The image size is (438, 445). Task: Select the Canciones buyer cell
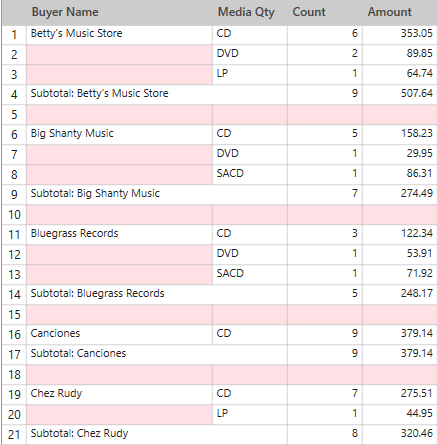119,335
